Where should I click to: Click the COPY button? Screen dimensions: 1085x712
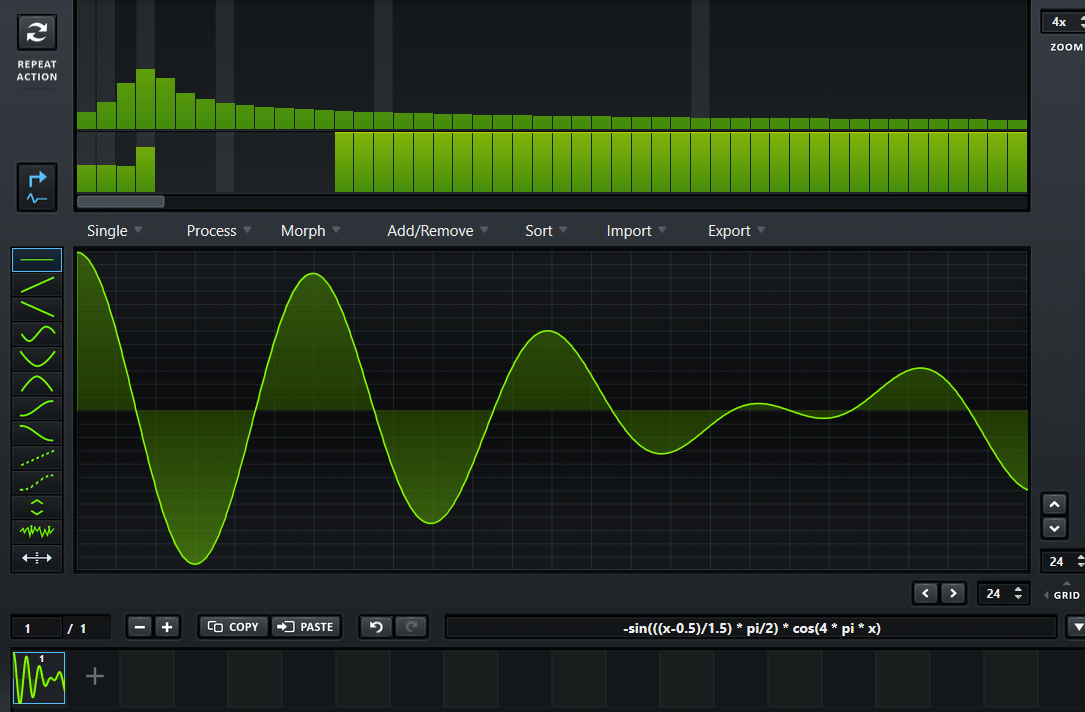click(x=233, y=627)
